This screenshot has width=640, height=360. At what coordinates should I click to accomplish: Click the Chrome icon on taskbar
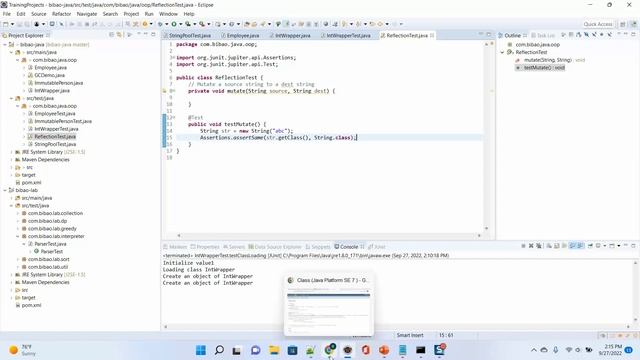pyautogui.click(x=329, y=350)
